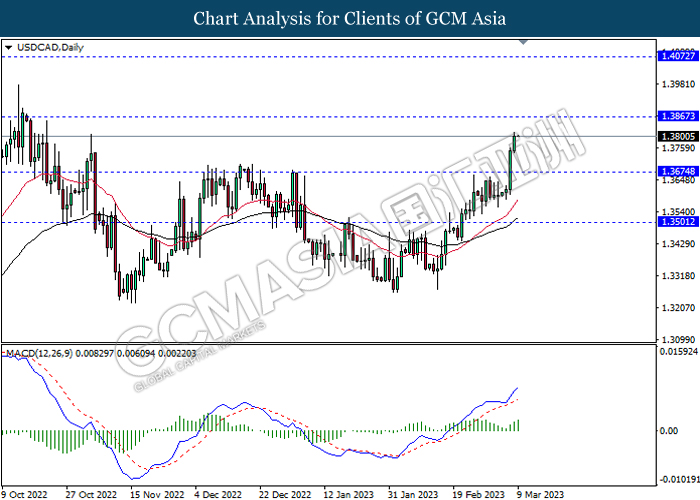Click the chart shift triangle marker at top
The height and width of the screenshot is (500, 700).
click(523, 42)
